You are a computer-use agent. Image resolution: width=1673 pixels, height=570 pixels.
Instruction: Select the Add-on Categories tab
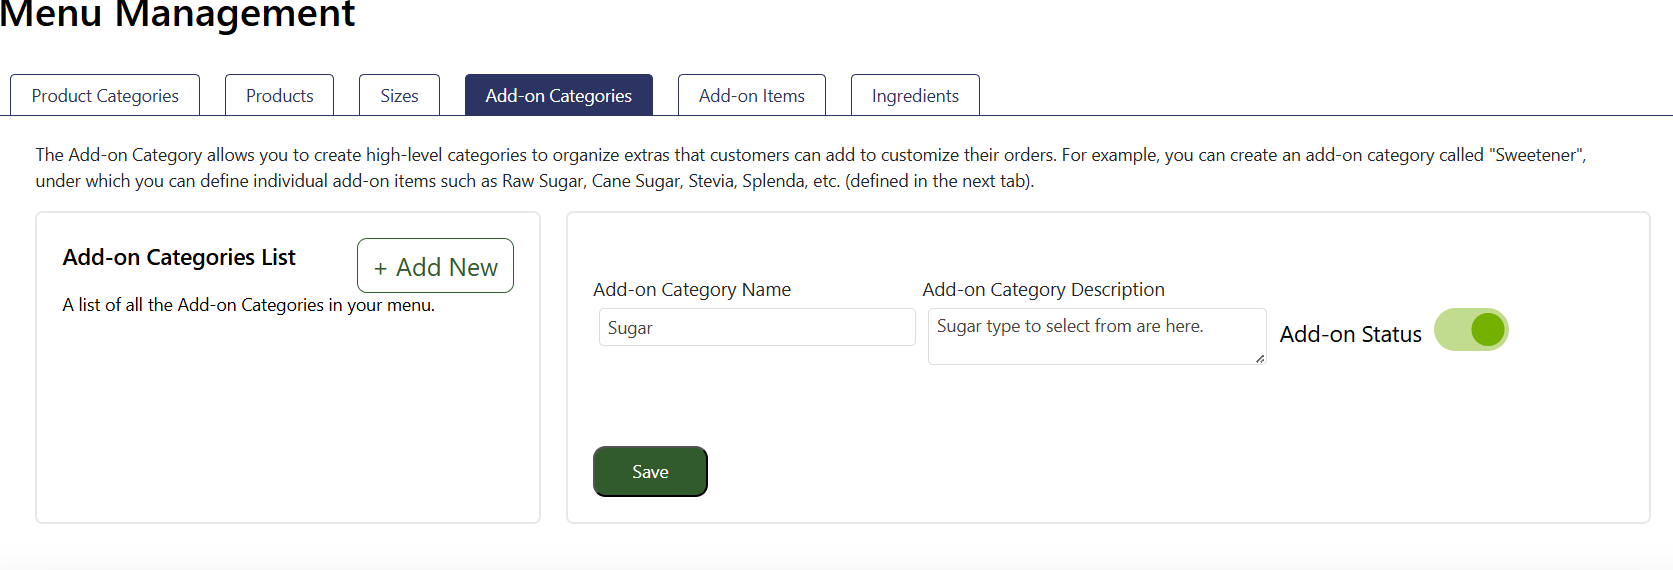[558, 96]
